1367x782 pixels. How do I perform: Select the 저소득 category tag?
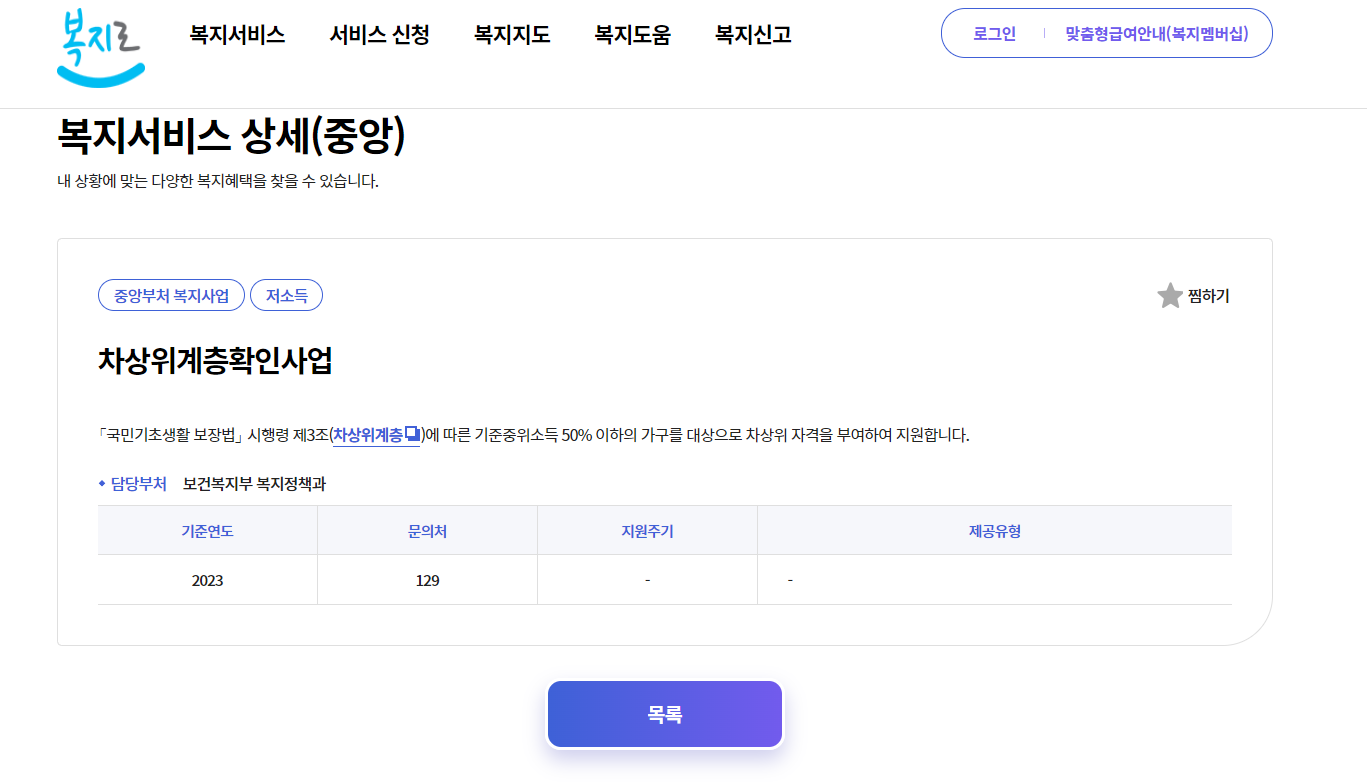[x=286, y=294]
